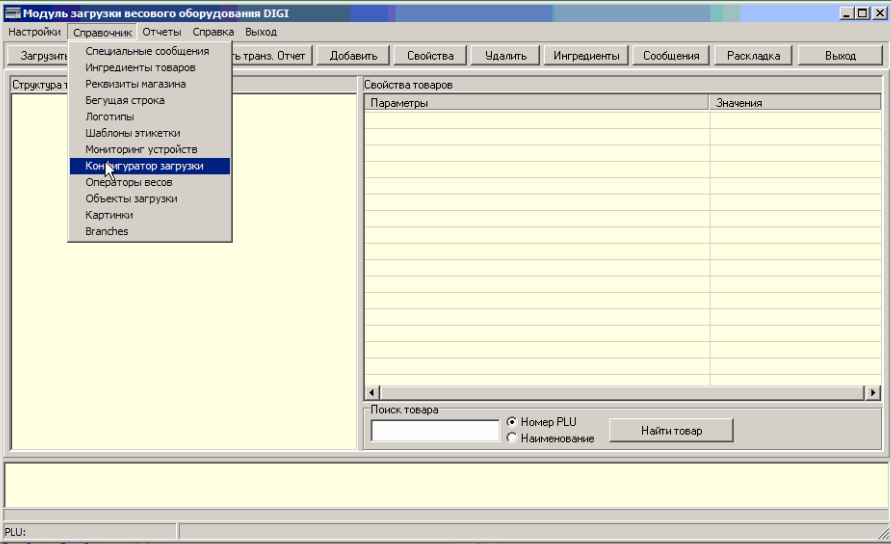Screen dimensions: 891x544
Task: Select Branches menu item
Action: pyautogui.click(x=149, y=231)
